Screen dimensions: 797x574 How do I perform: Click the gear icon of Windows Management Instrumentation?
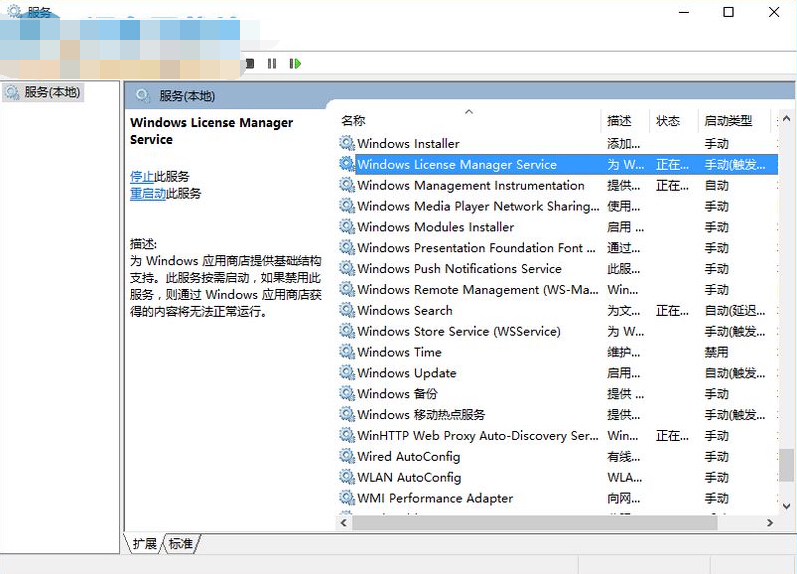coord(347,185)
